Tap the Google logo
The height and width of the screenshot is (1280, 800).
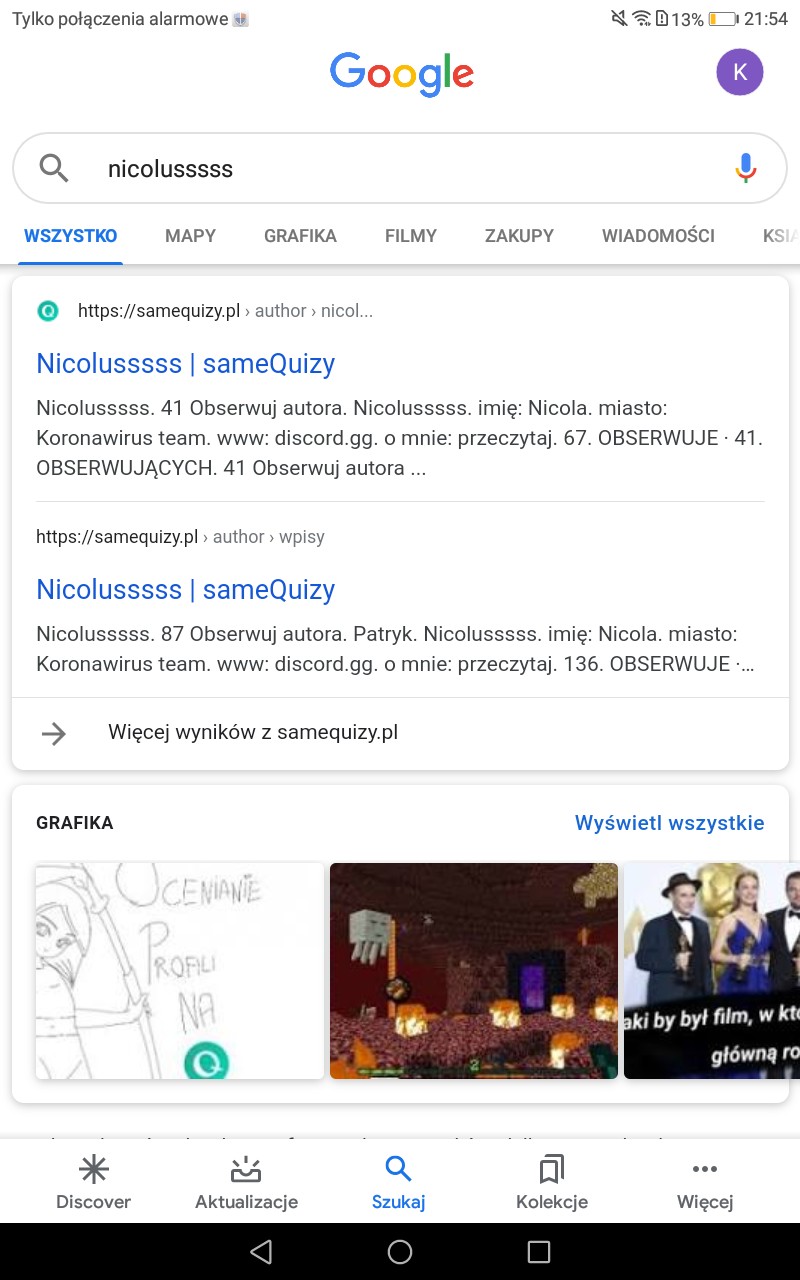[401, 74]
